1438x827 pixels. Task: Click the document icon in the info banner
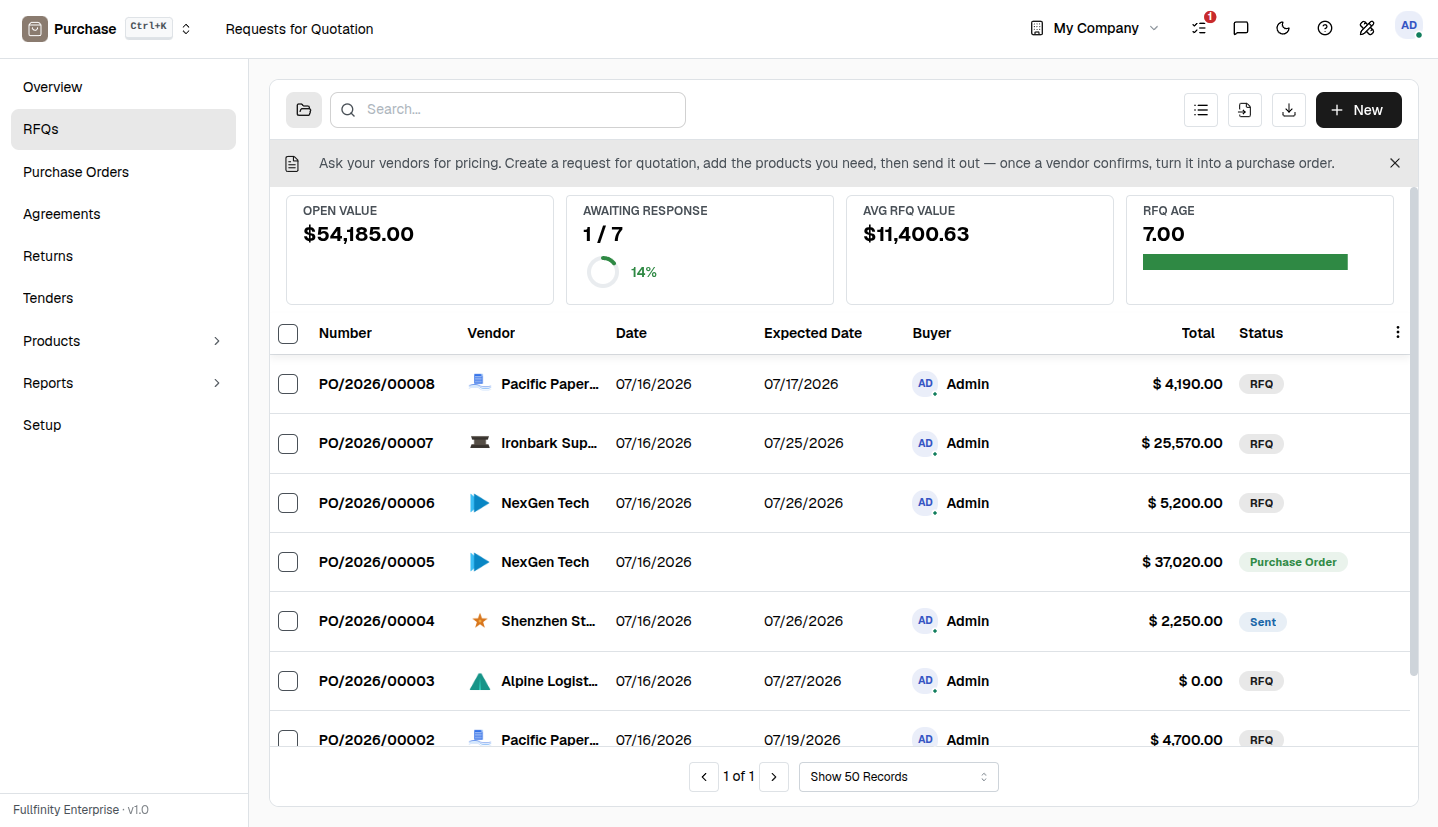(292, 163)
